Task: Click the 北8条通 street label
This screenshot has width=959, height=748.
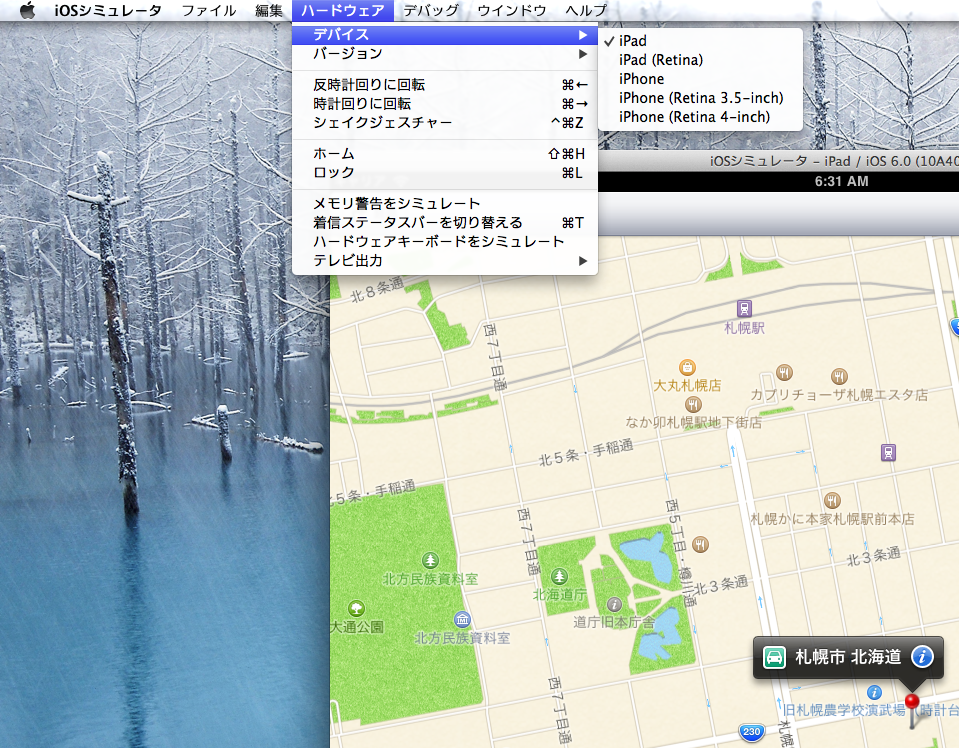Action: pos(377,289)
